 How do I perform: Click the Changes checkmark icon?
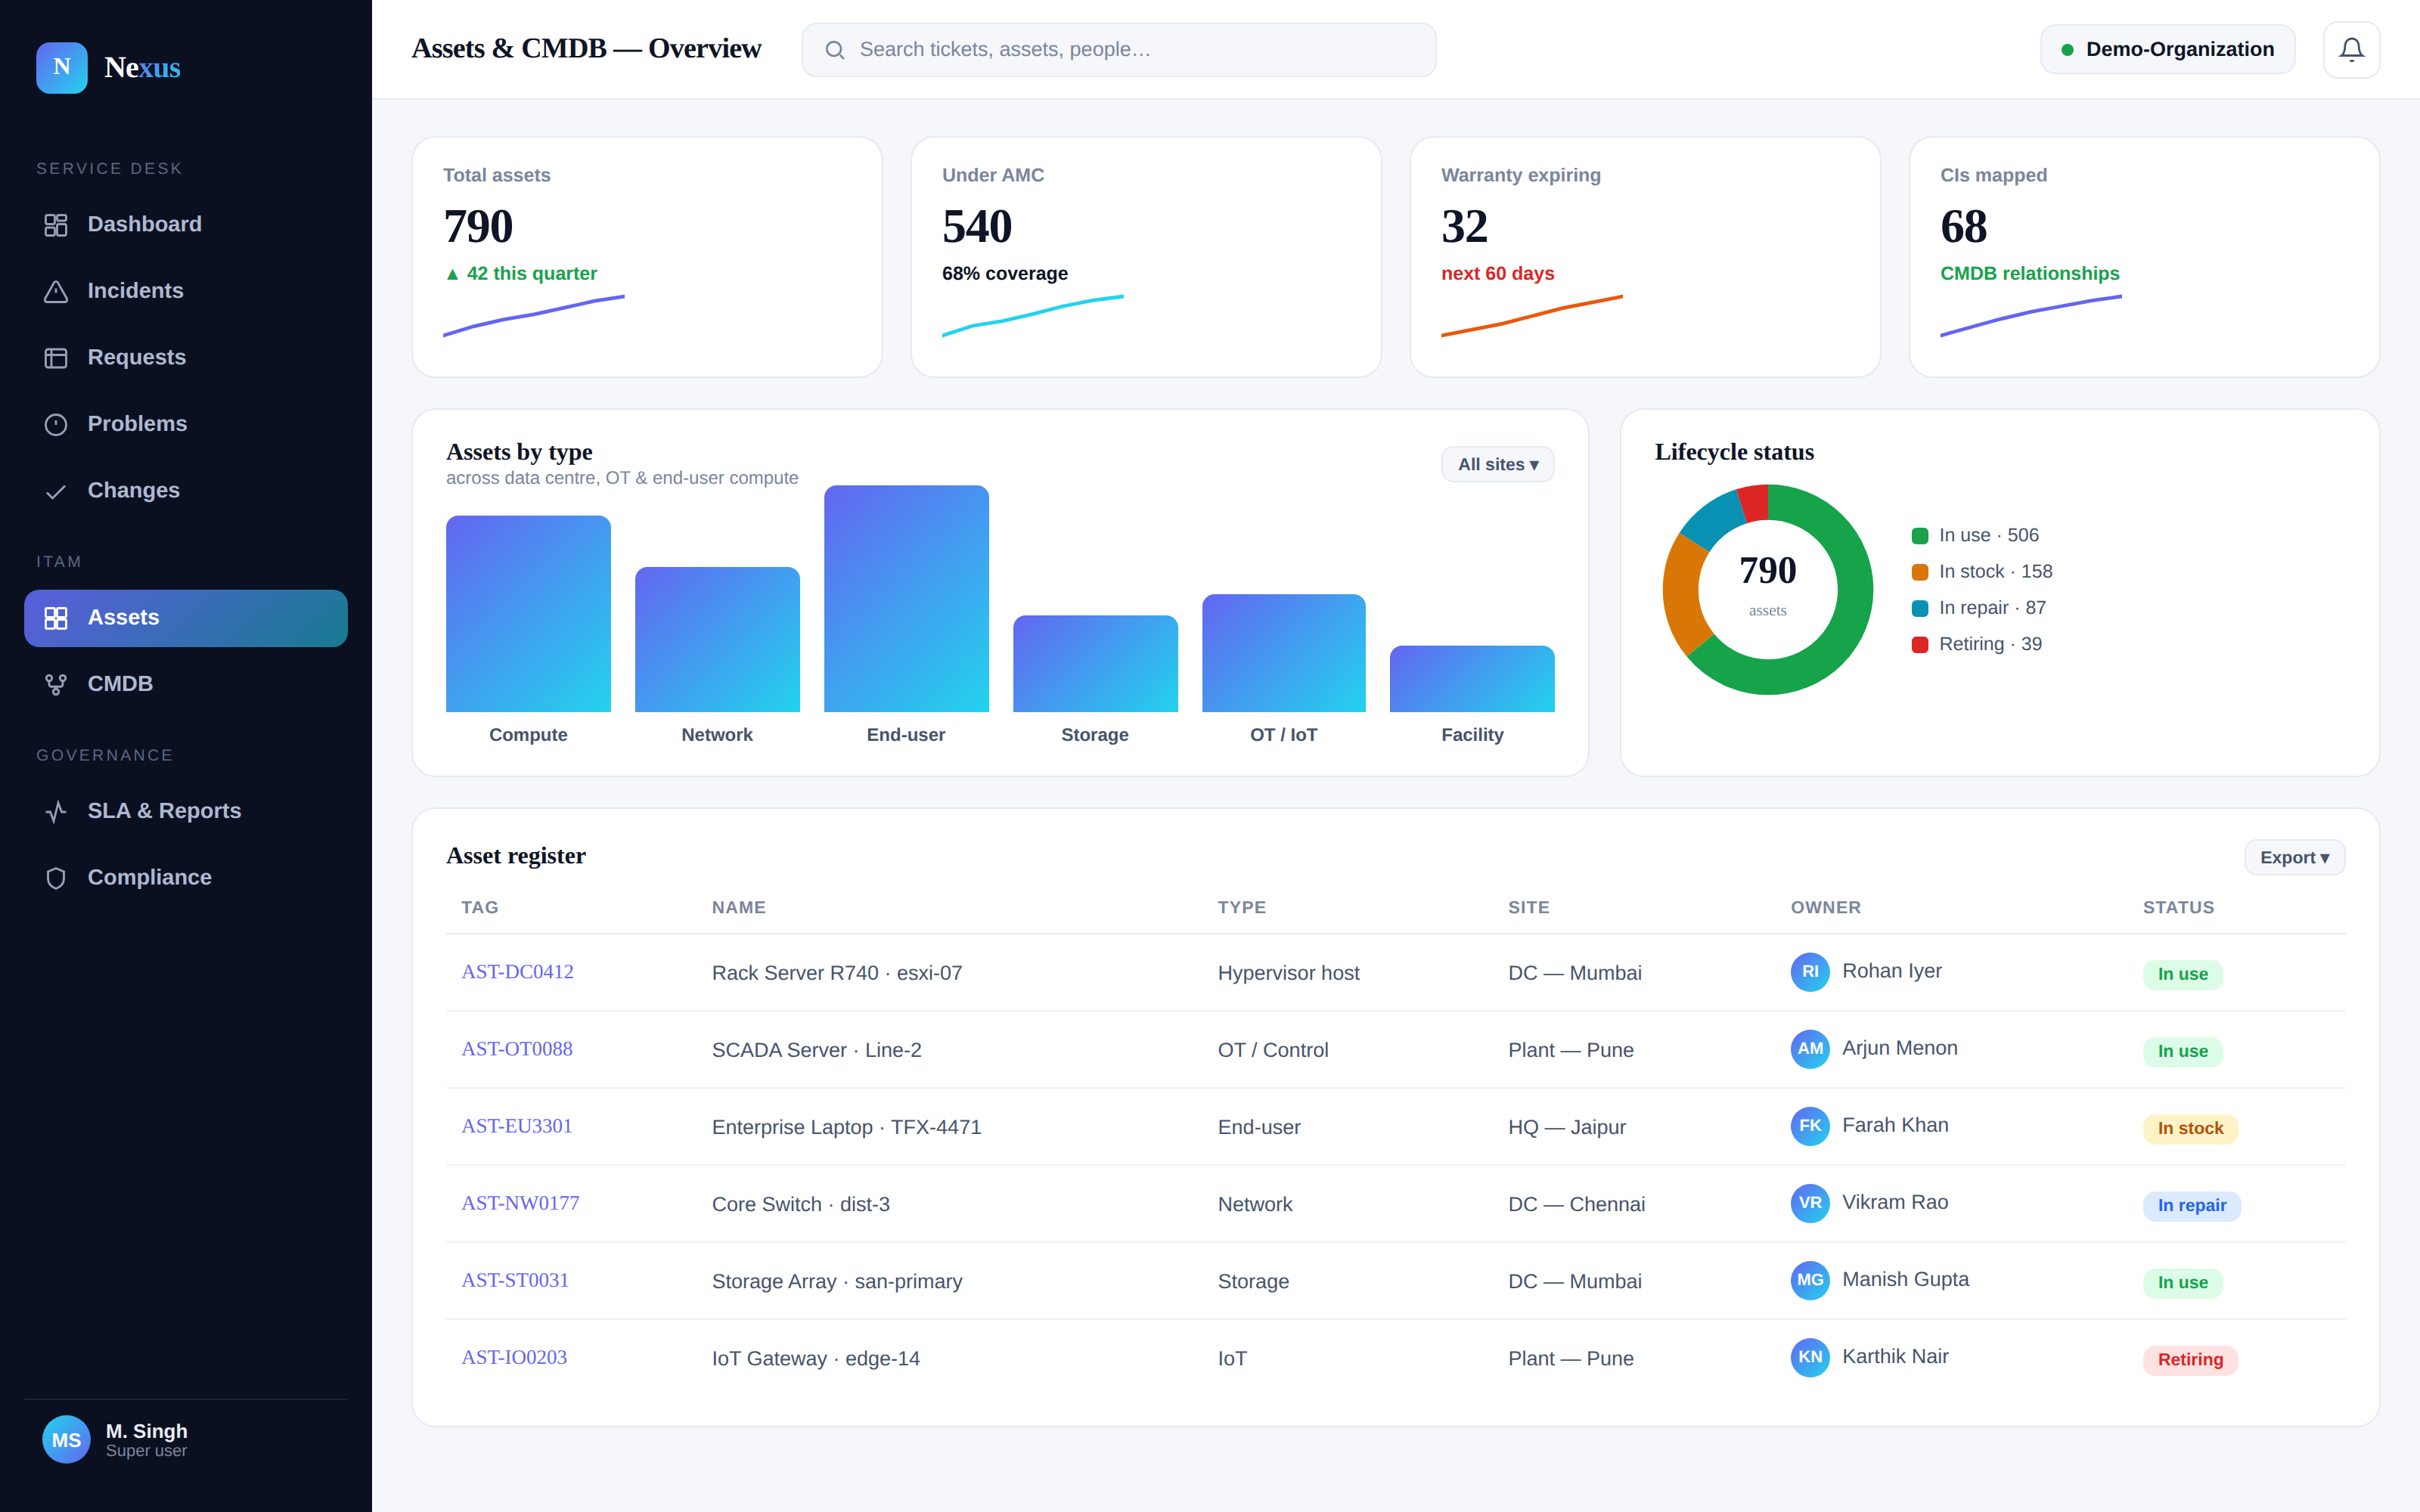pyautogui.click(x=56, y=491)
